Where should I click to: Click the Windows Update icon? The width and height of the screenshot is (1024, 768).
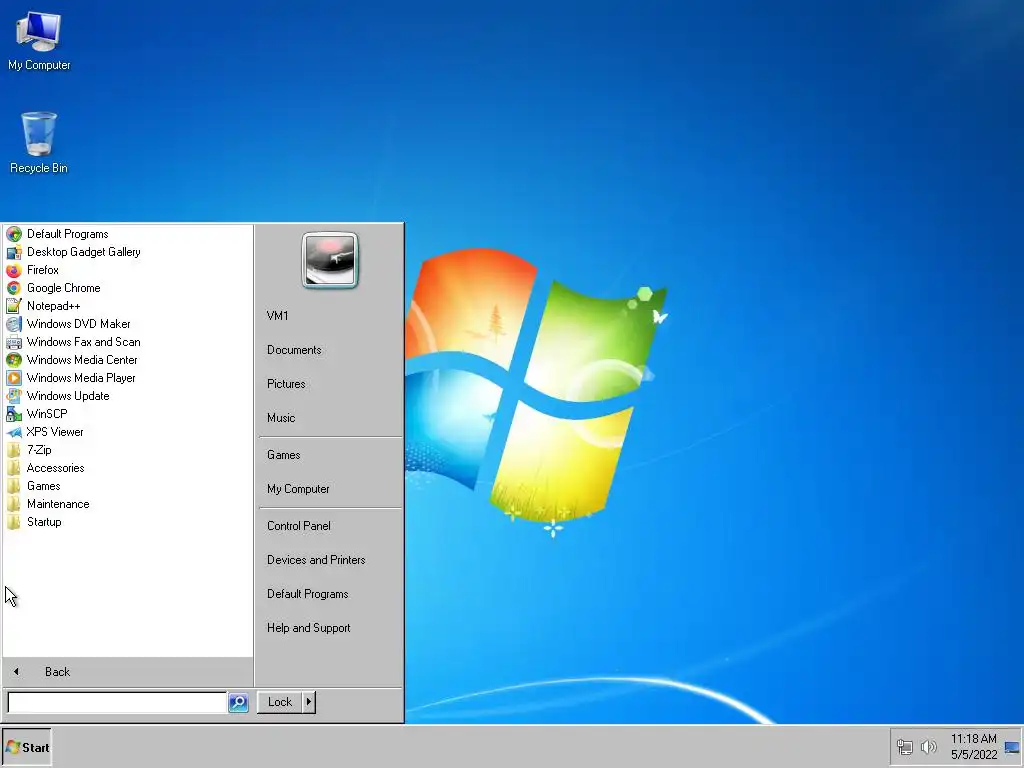tap(14, 396)
